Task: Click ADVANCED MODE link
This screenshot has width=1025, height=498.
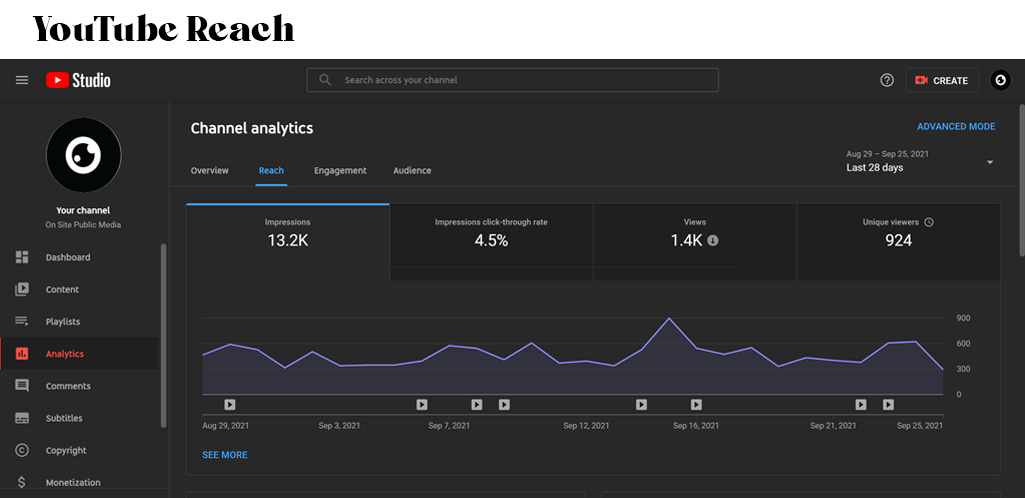Action: coord(956,127)
